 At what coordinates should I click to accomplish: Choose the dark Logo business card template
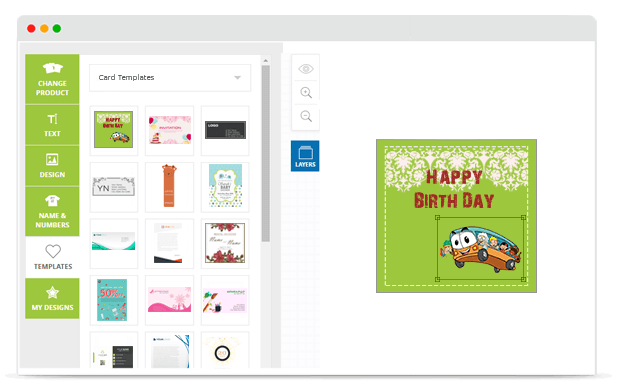pyautogui.click(x=225, y=130)
